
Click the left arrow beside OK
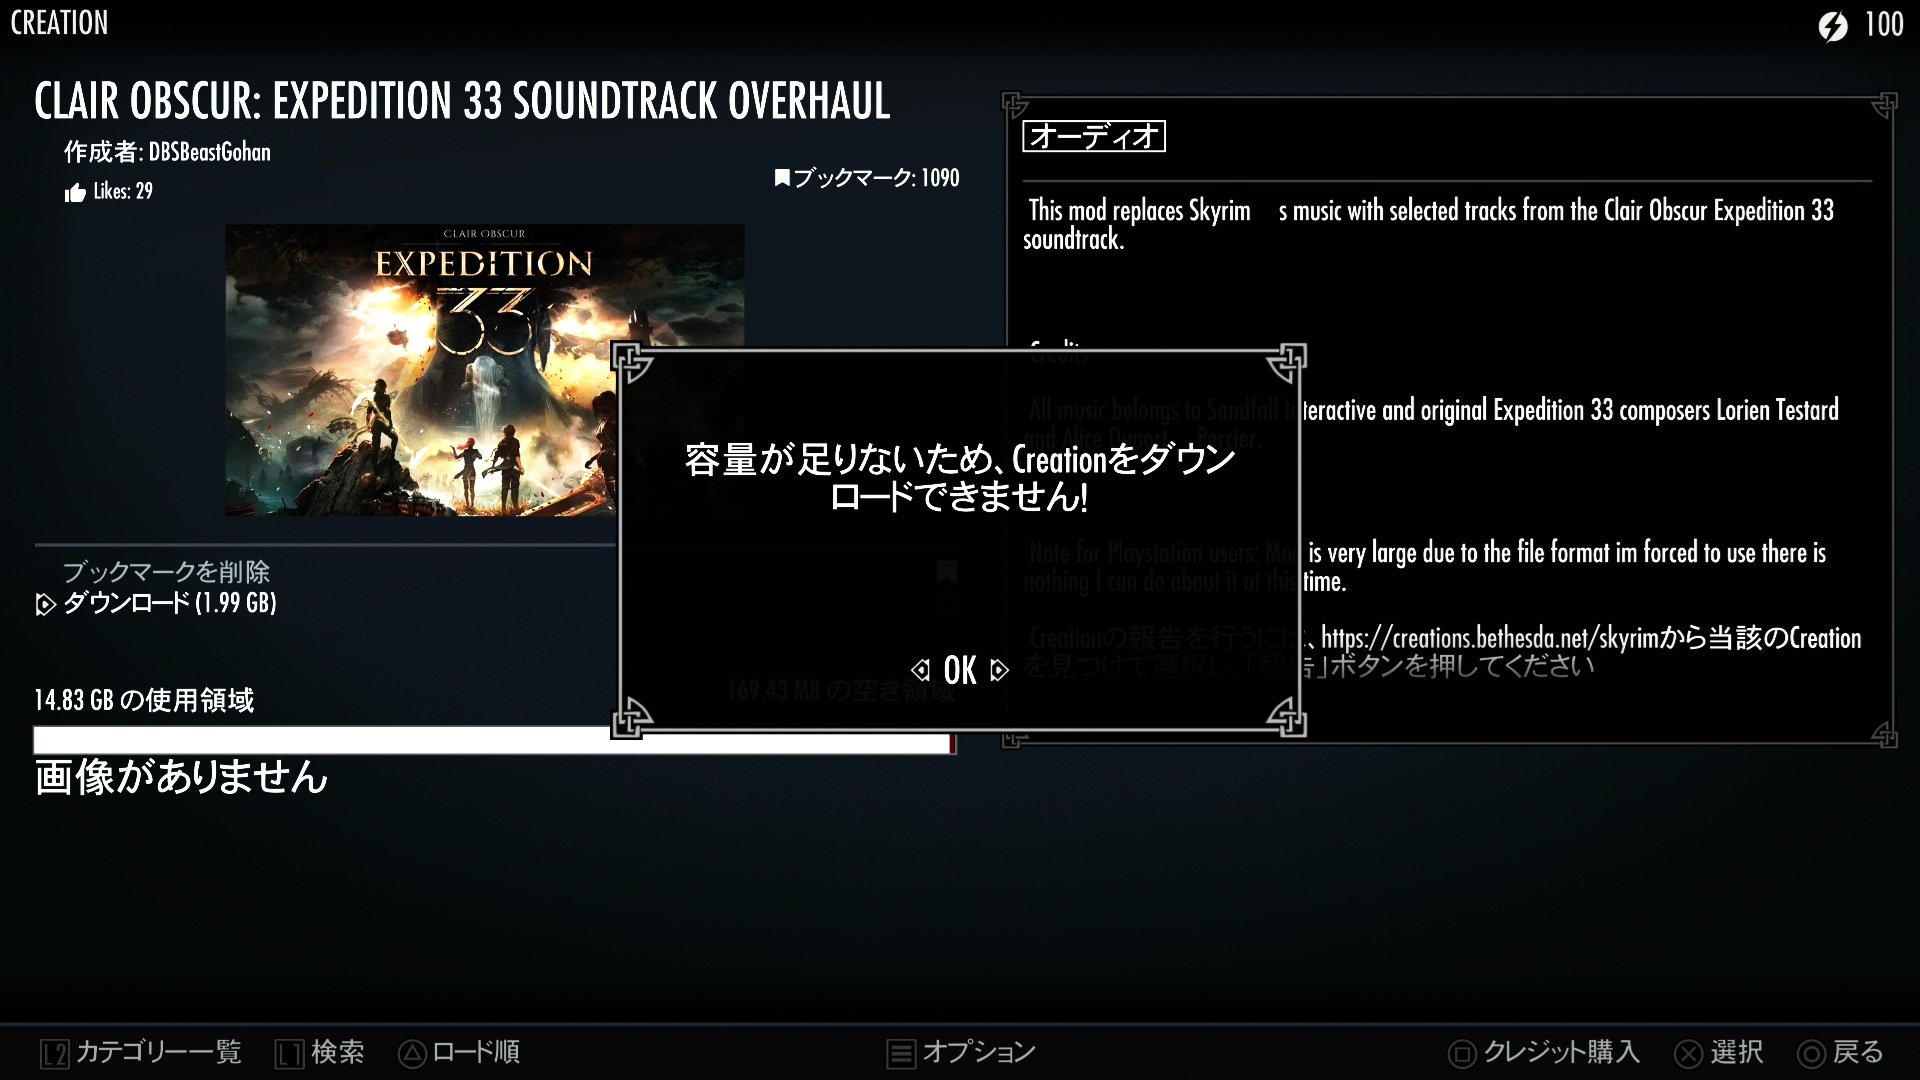[921, 670]
